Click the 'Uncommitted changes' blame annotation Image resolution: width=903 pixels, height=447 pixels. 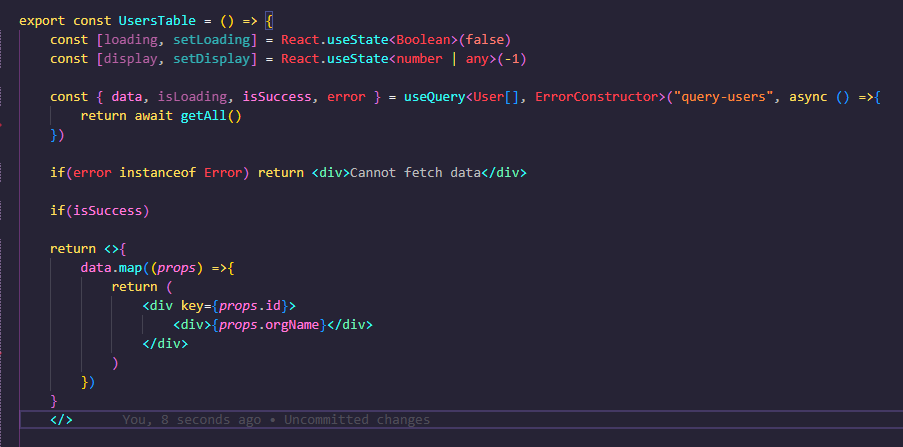click(x=357, y=420)
